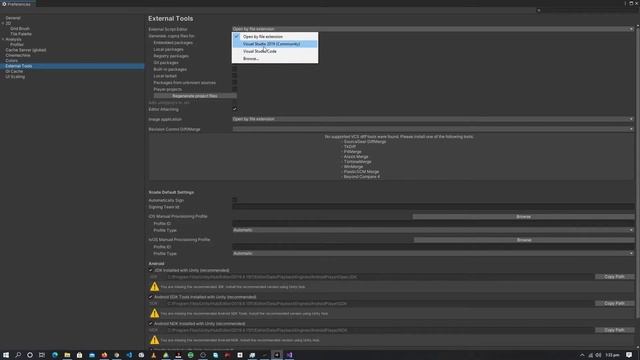The image size is (640, 360).
Task: Switch to Unity editor in the taskbar
Action: pos(277,355)
